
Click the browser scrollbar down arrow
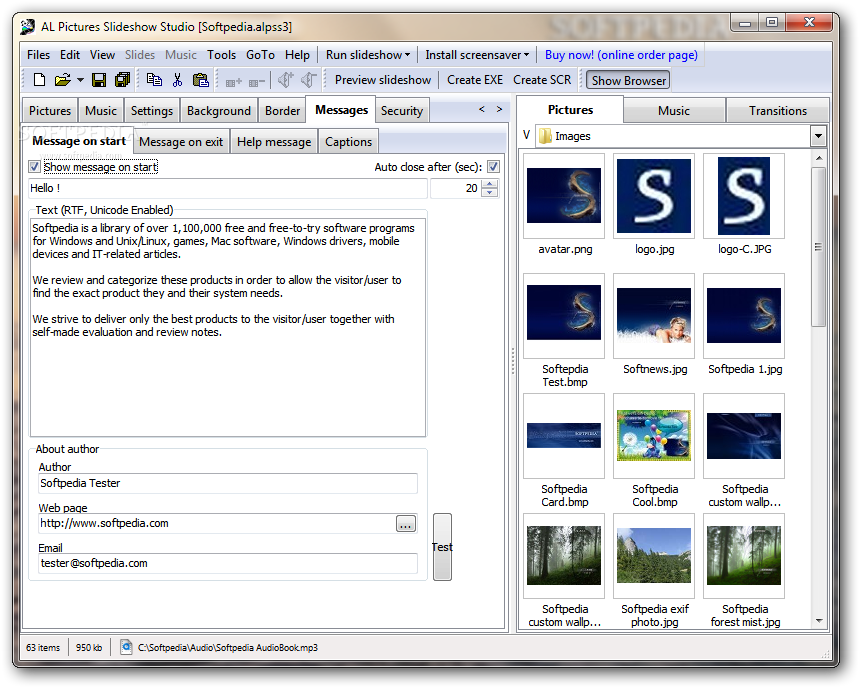pyautogui.click(x=819, y=621)
